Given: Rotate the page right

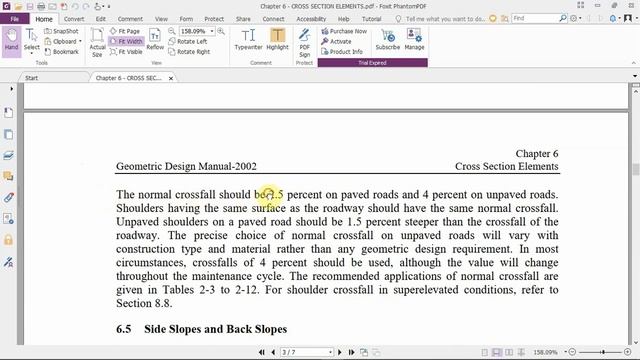Looking at the screenshot, I should pyautogui.click(x=189, y=52).
